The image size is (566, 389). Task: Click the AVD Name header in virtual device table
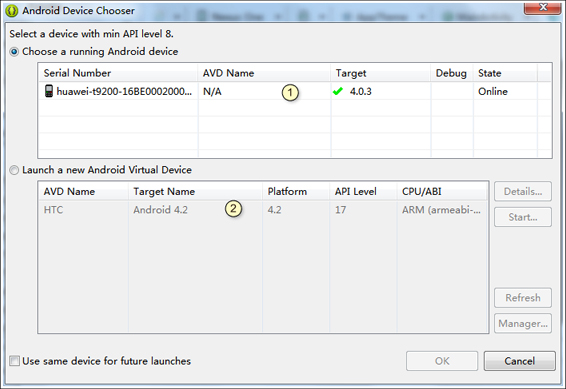83,191
